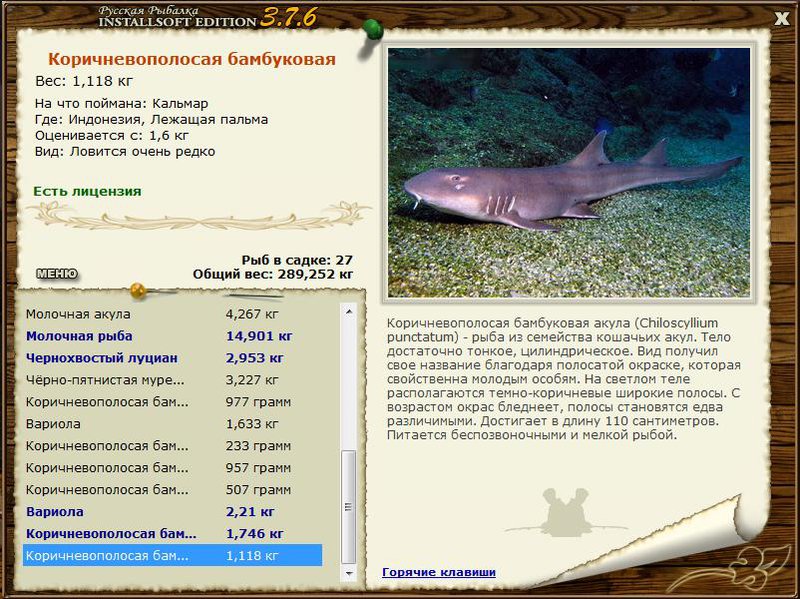
Task: Click the bamboo shark photo
Action: coord(569,172)
